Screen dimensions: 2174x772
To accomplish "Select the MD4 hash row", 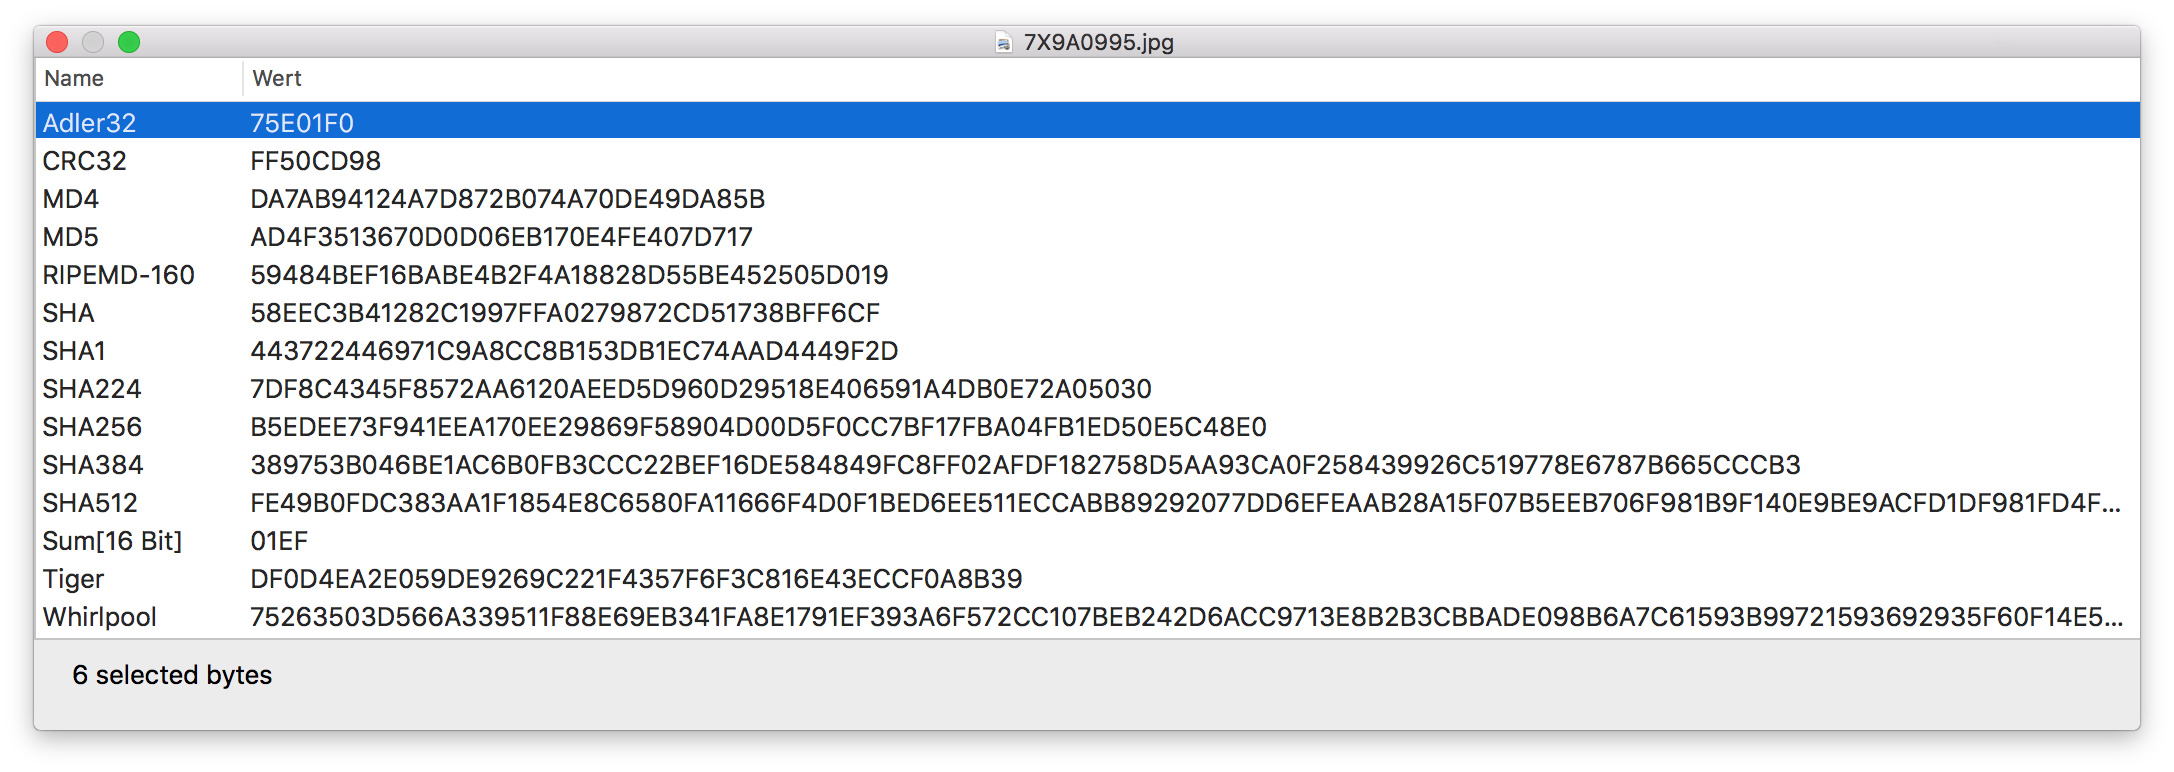I will click(x=71, y=199).
